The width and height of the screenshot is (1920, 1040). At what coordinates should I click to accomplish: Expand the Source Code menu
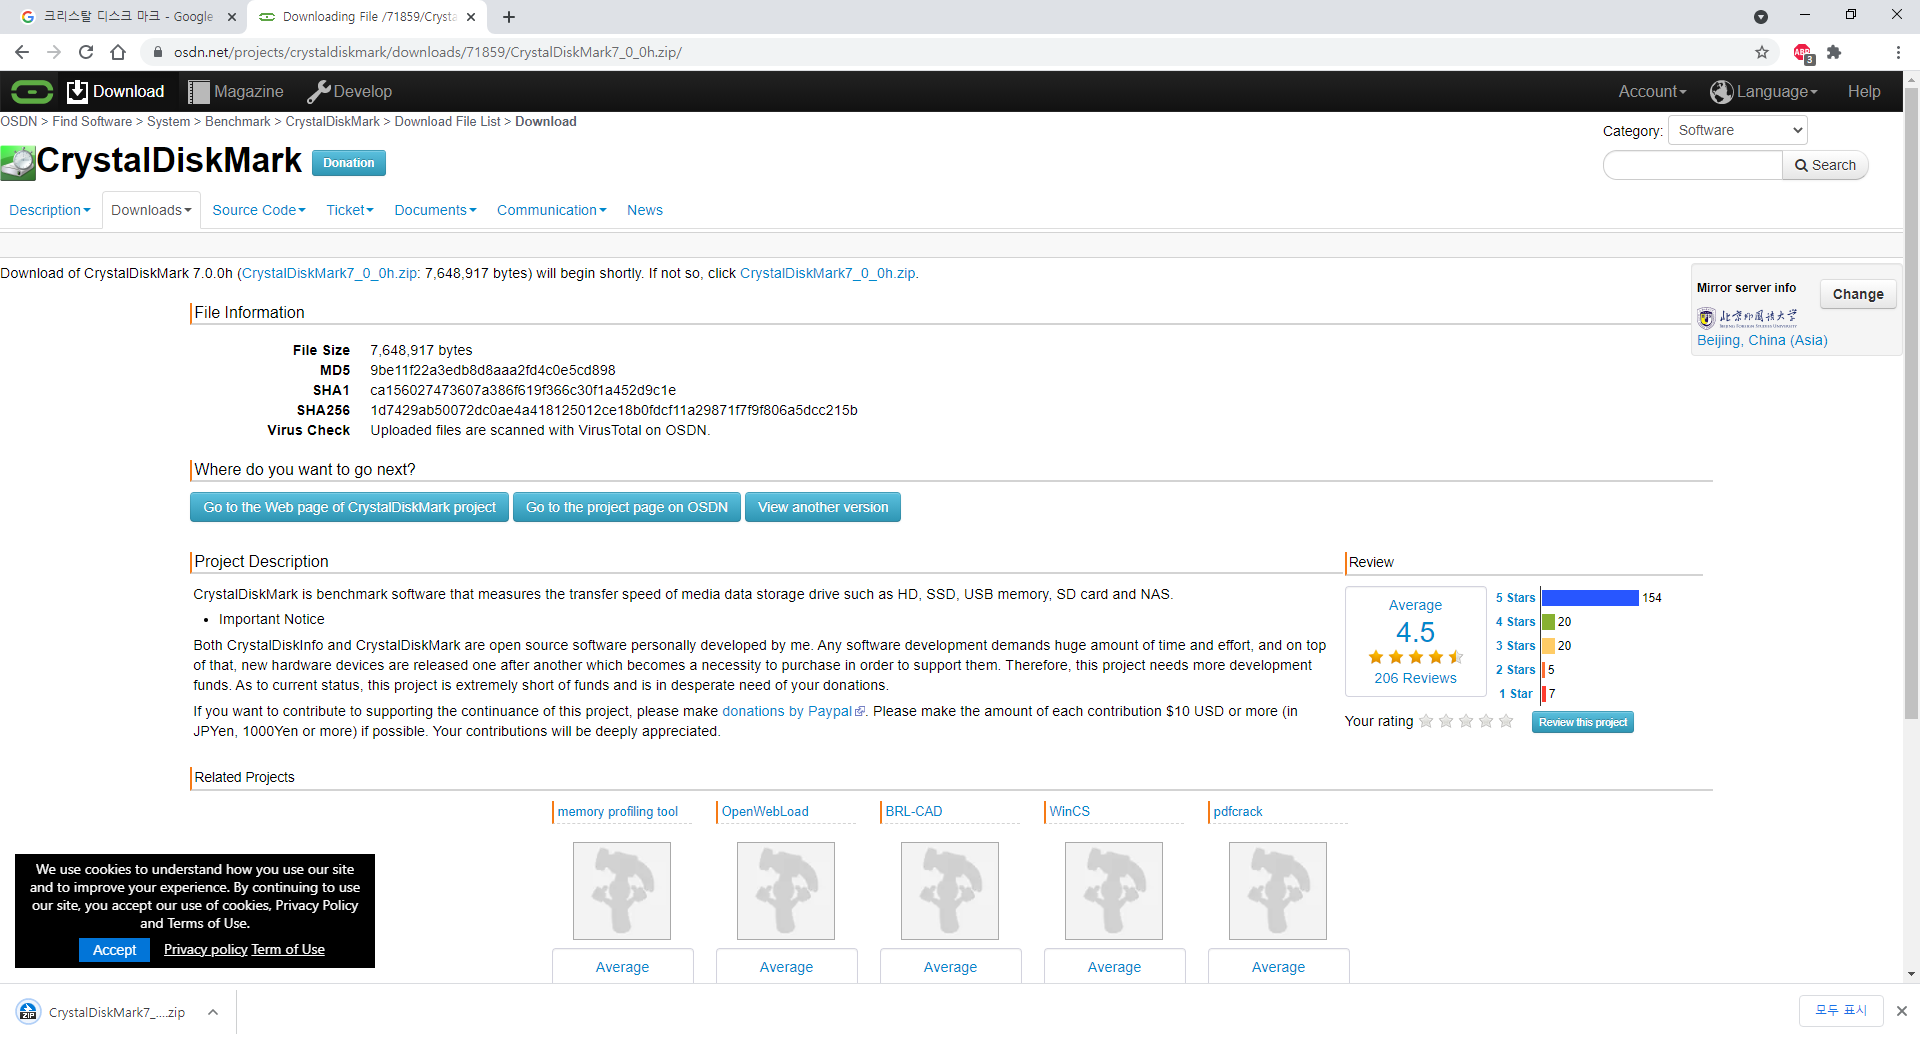(x=259, y=210)
